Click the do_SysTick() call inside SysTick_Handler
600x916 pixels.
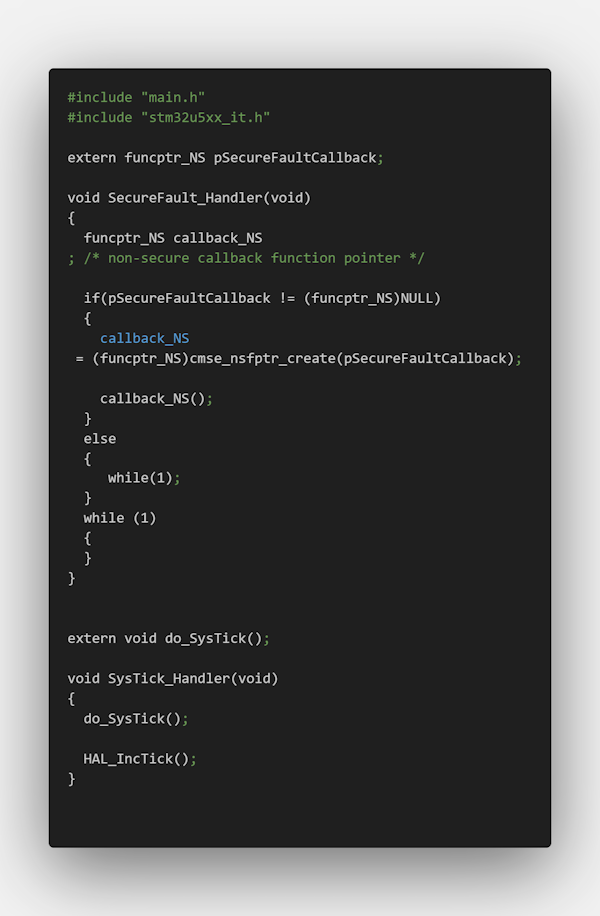(136, 718)
